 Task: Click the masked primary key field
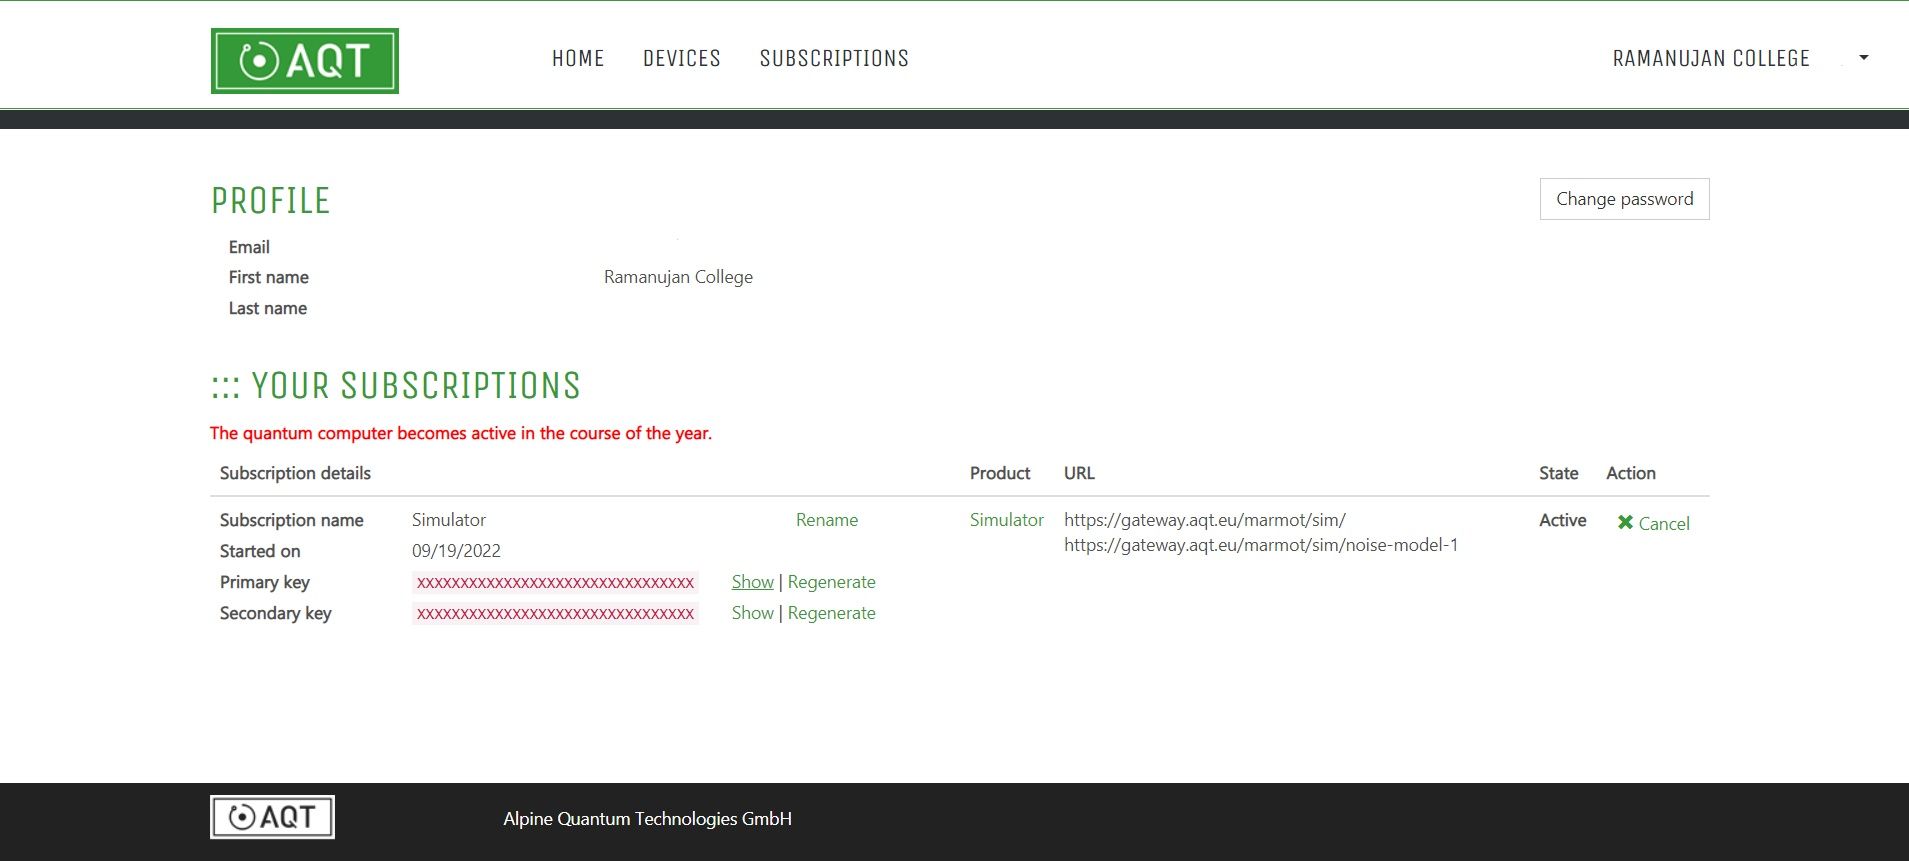point(555,582)
